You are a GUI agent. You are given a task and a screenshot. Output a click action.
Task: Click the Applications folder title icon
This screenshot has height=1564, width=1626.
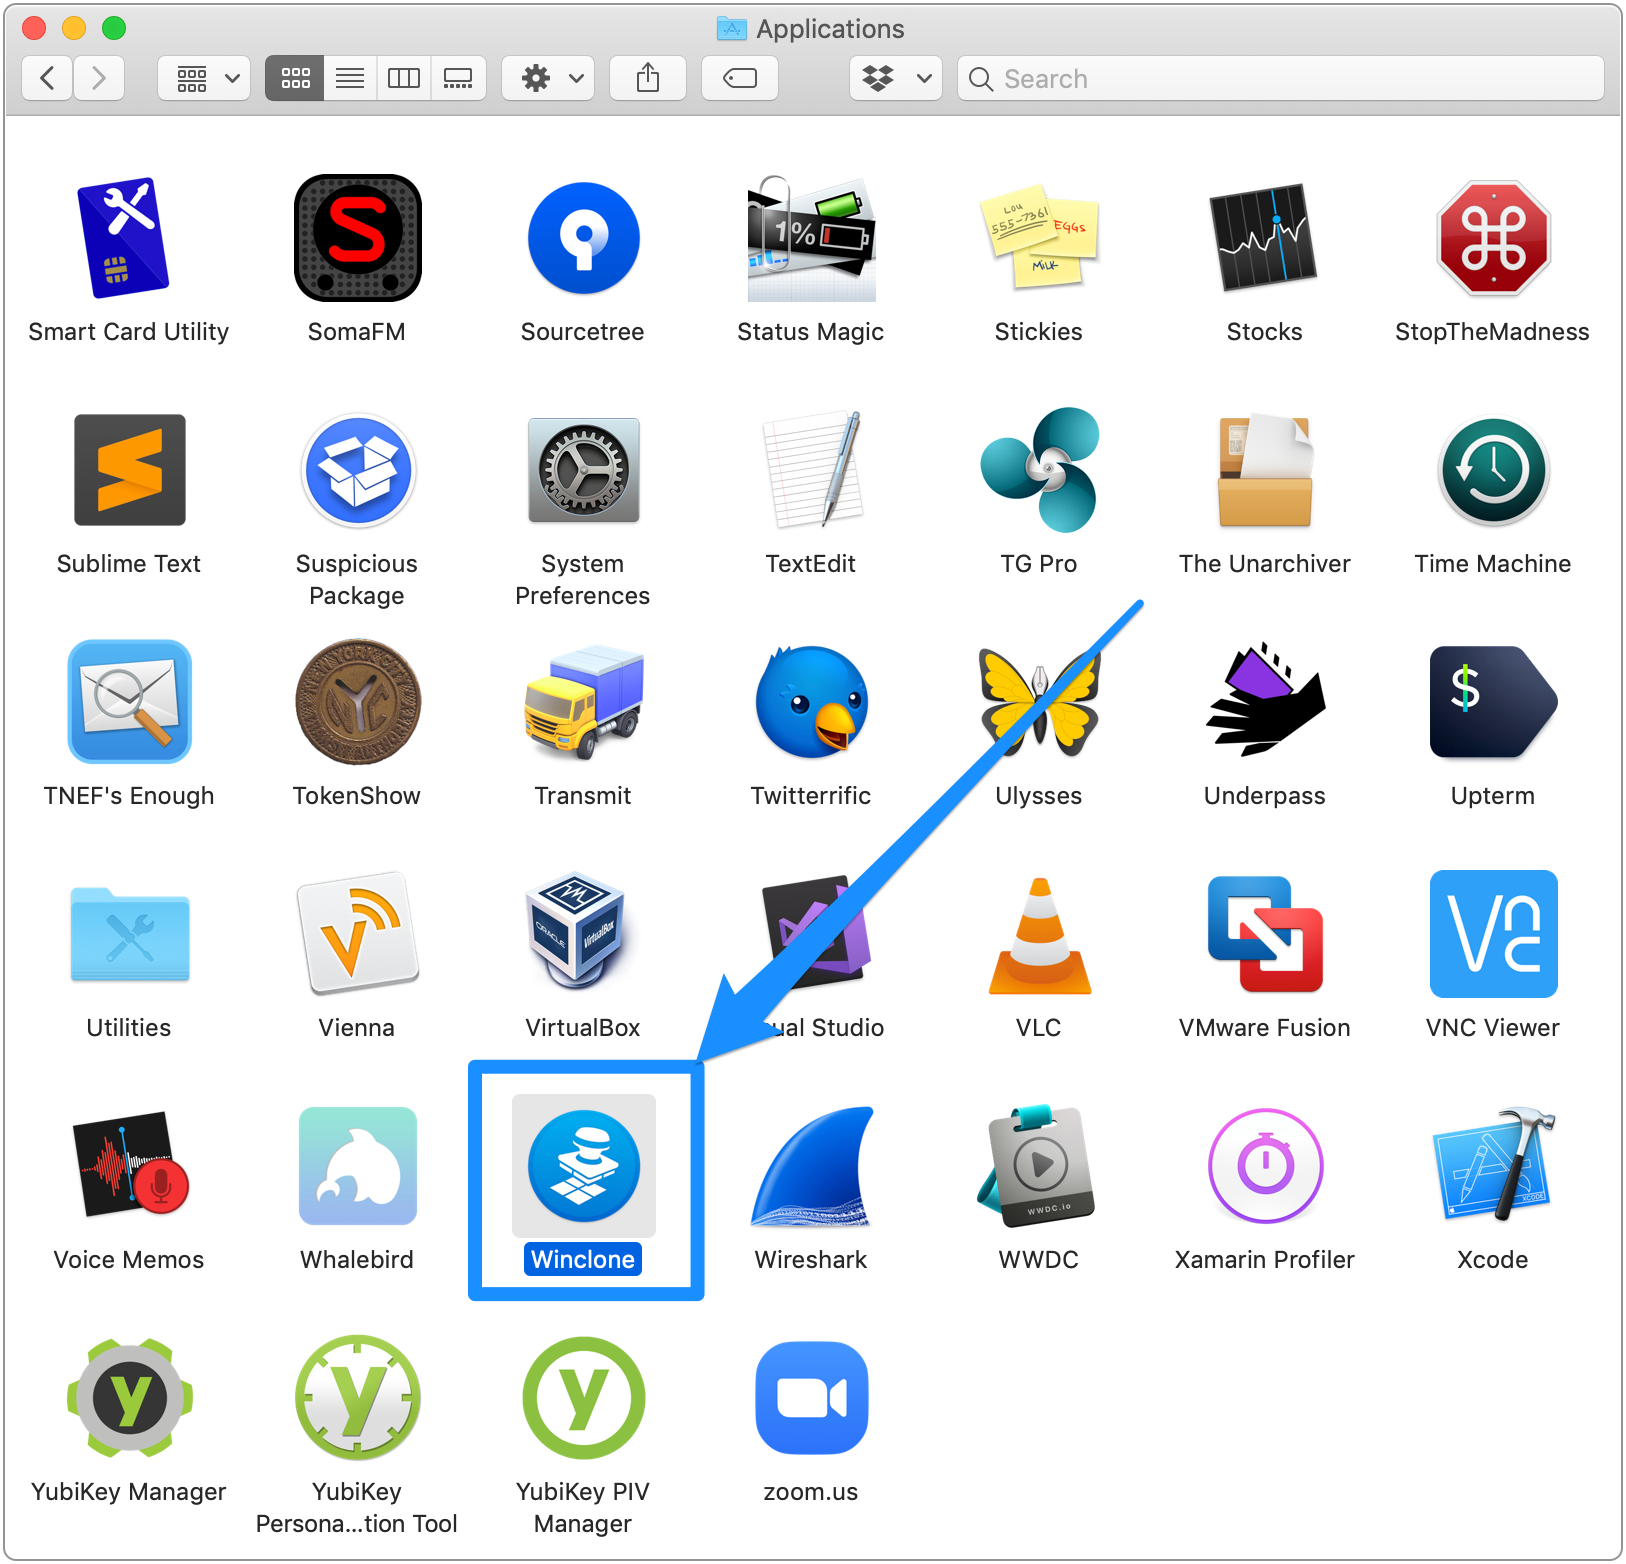pos(732,29)
